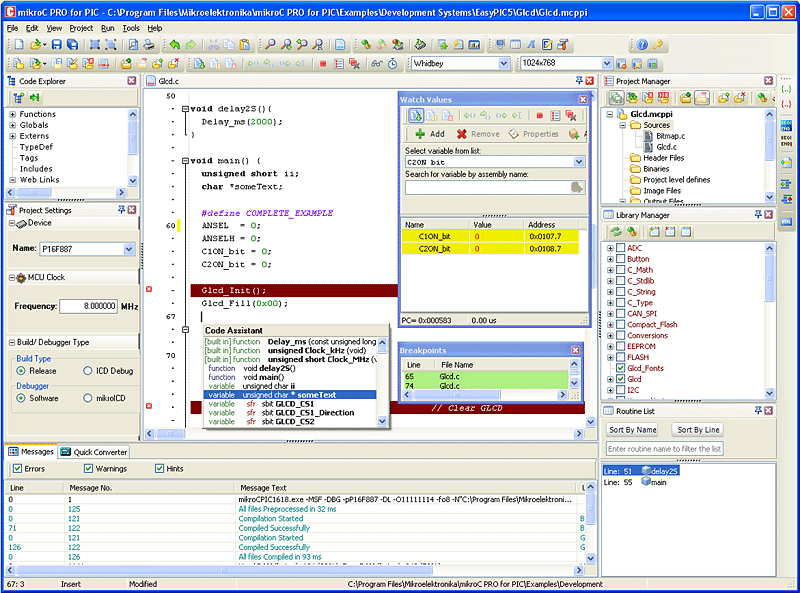Click the routine name filter field

(x=664, y=449)
